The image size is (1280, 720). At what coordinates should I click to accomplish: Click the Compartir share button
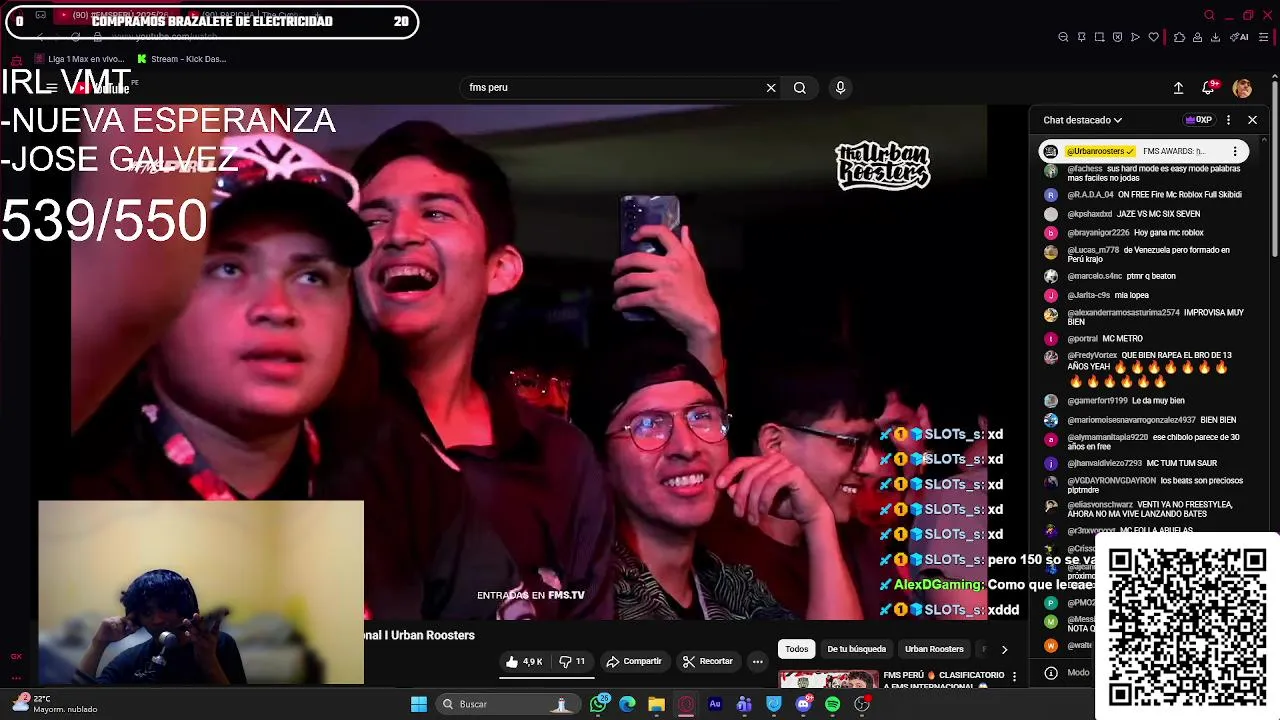634,662
